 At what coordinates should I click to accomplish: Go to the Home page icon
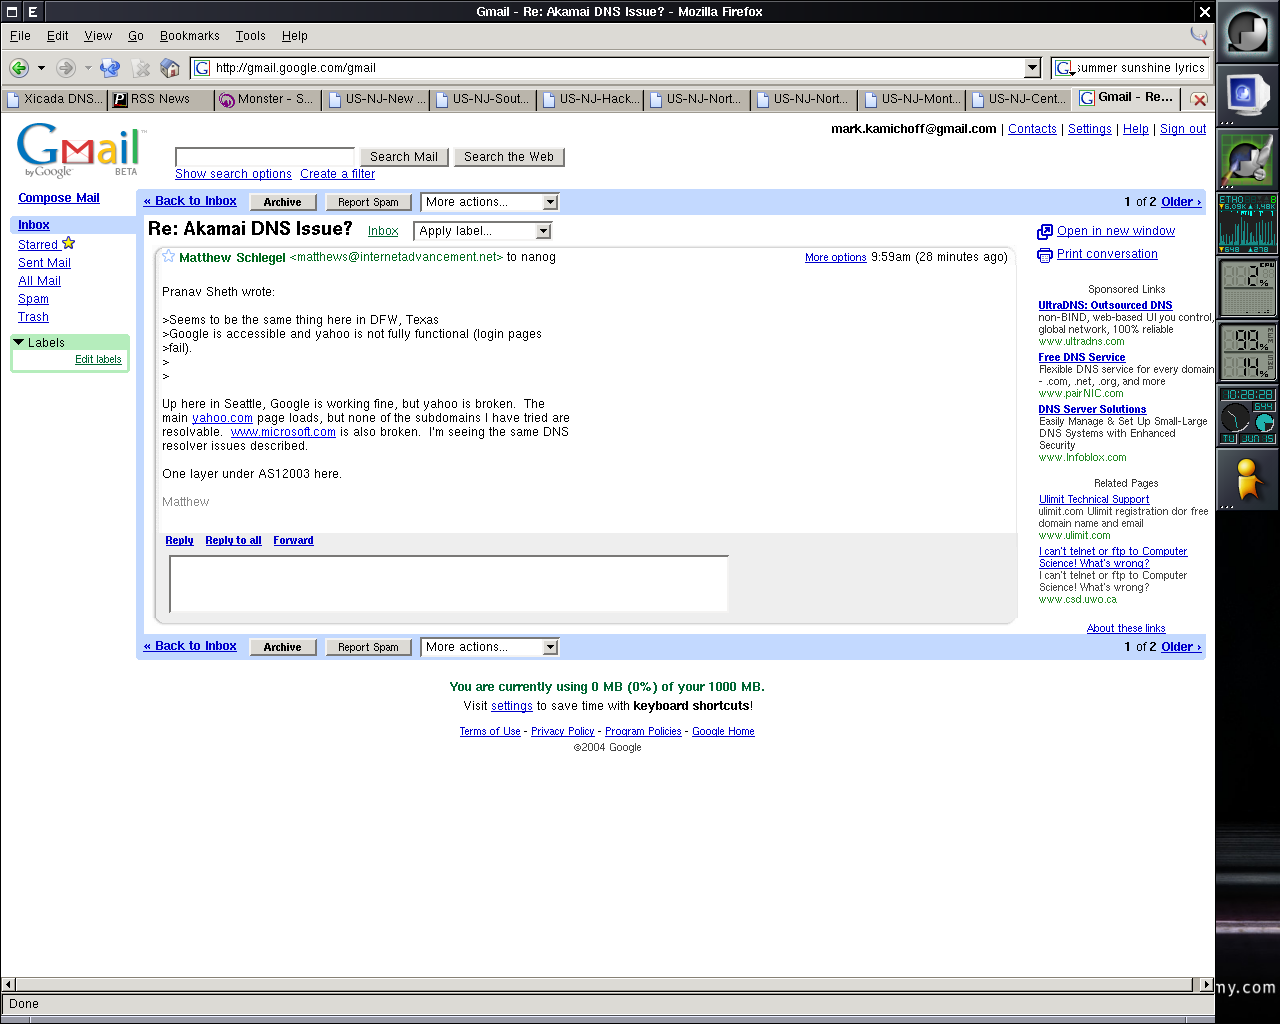[x=170, y=68]
